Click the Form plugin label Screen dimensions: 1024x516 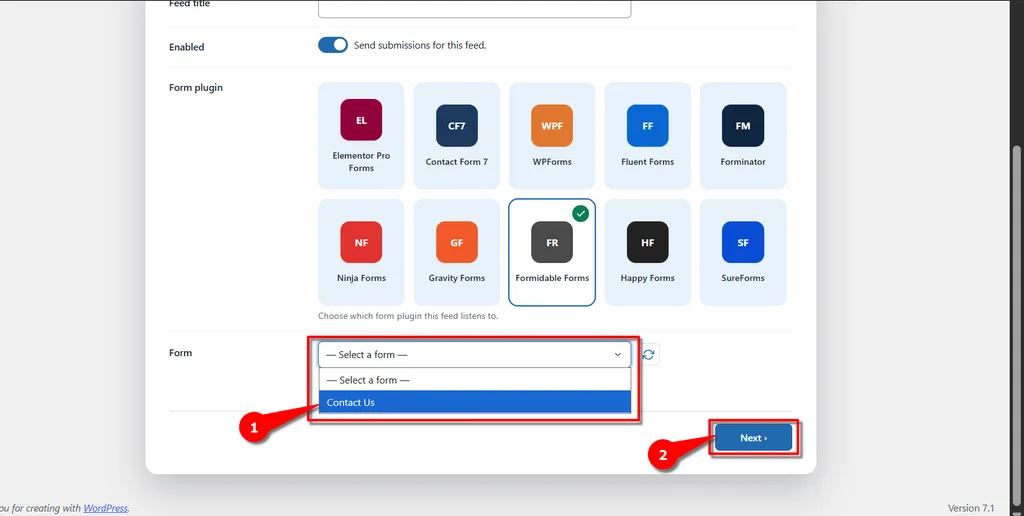[196, 88]
